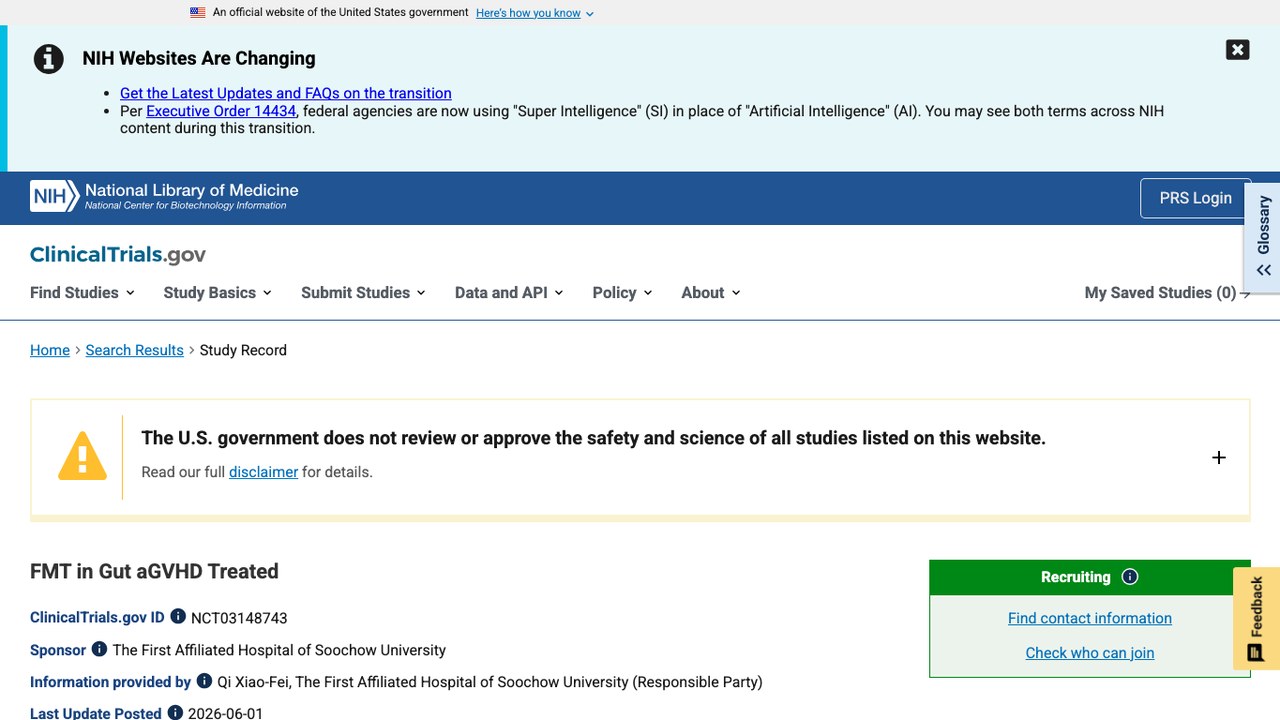
Task: Open the Glossary side panel
Action: coord(1263,237)
